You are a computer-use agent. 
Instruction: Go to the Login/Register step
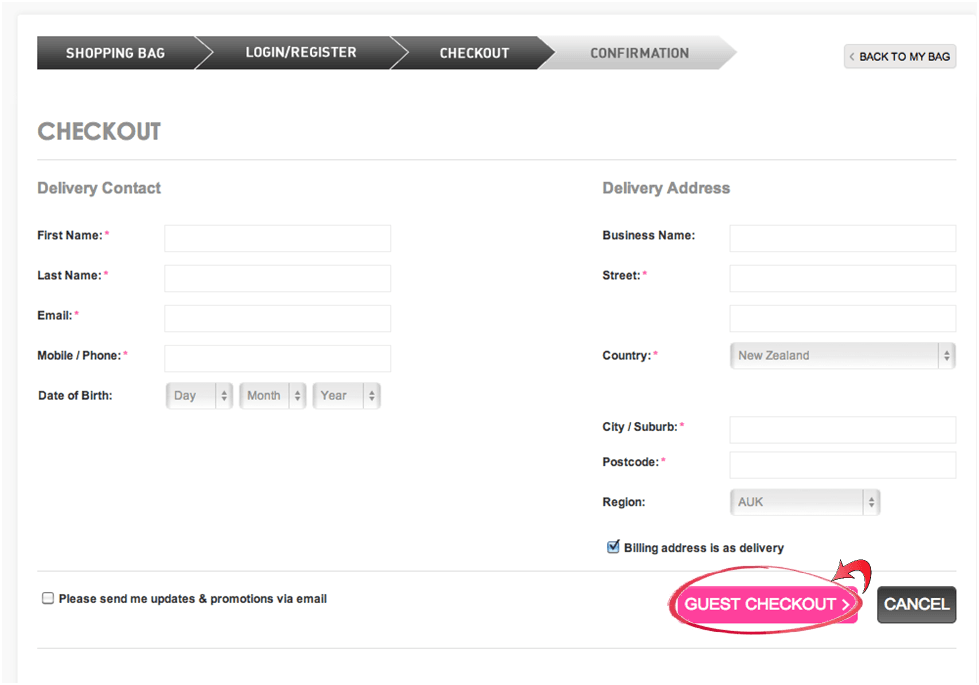click(301, 53)
